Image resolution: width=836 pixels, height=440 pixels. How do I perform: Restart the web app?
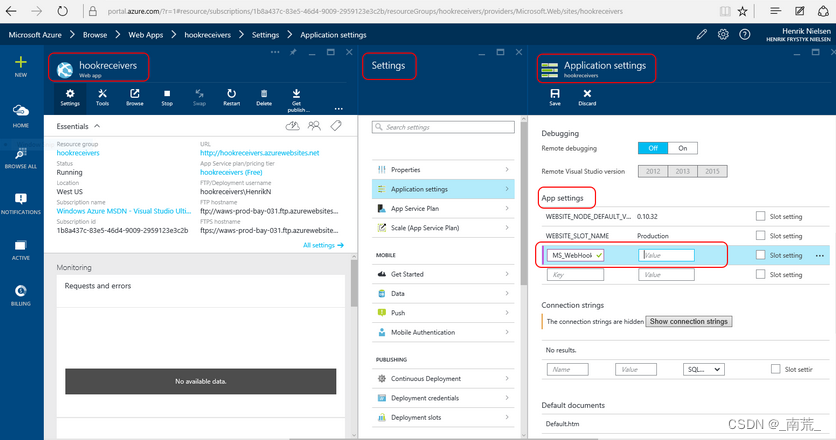pyautogui.click(x=231, y=98)
